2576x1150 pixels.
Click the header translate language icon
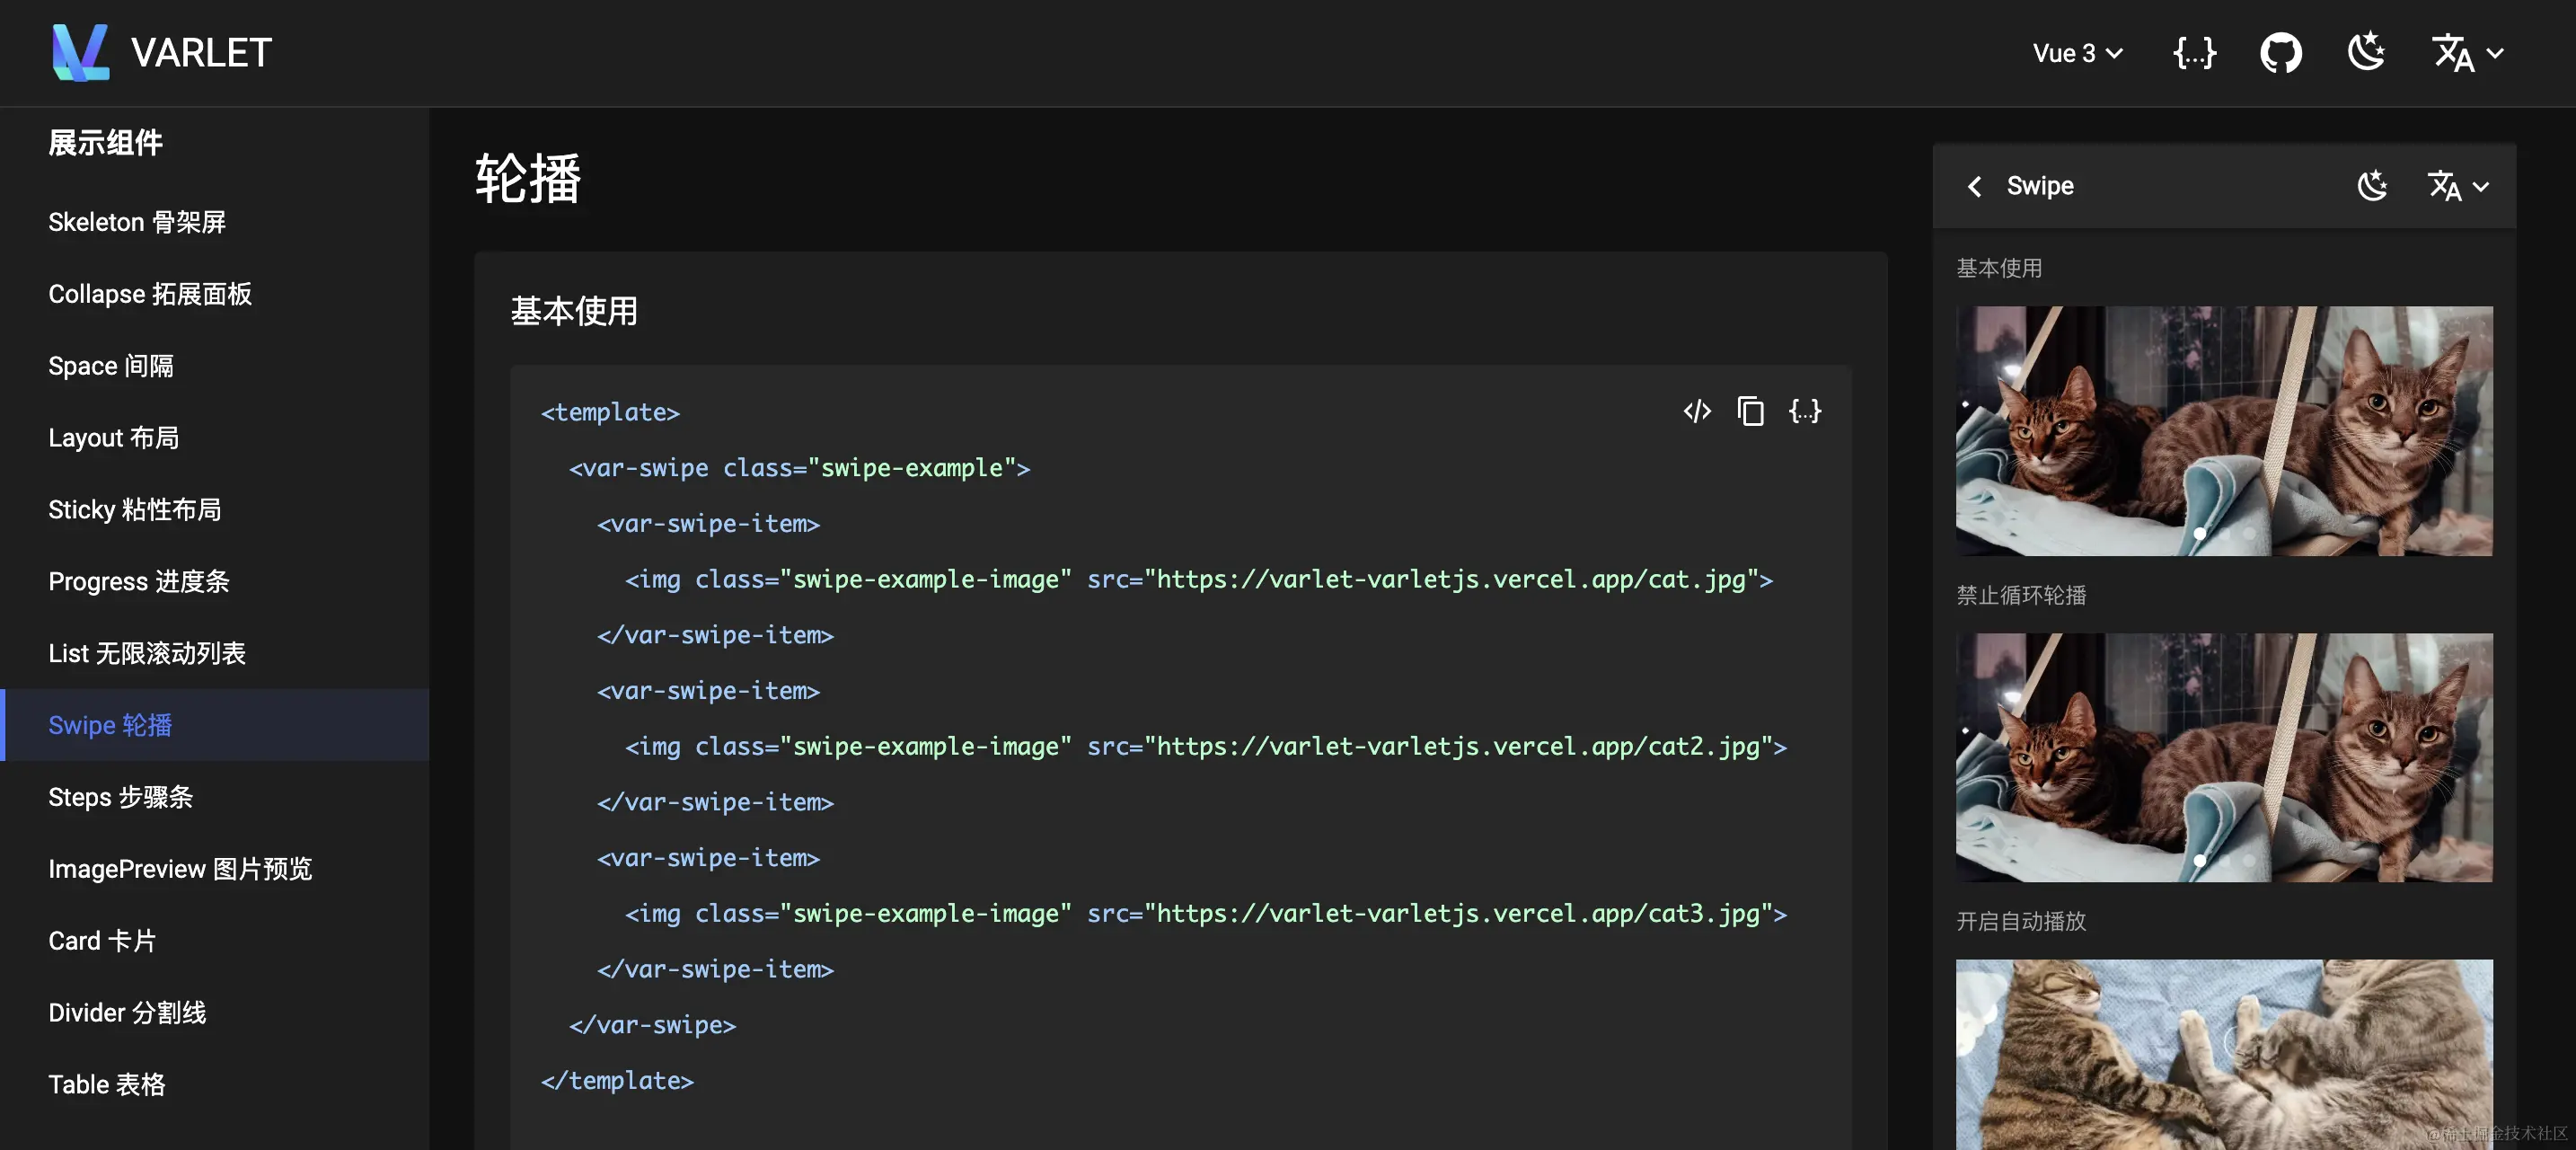(2453, 52)
